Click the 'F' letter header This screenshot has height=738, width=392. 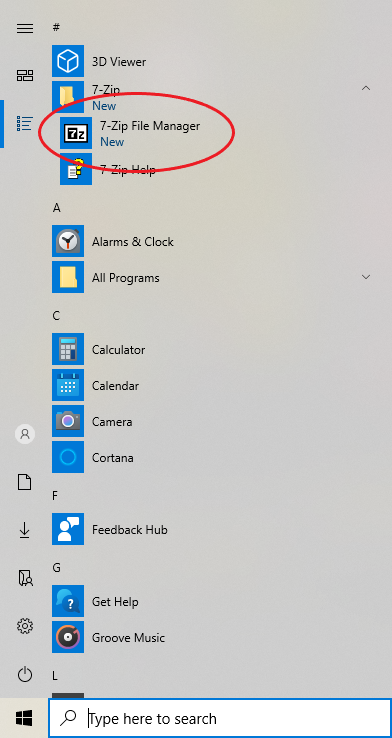(x=55, y=496)
